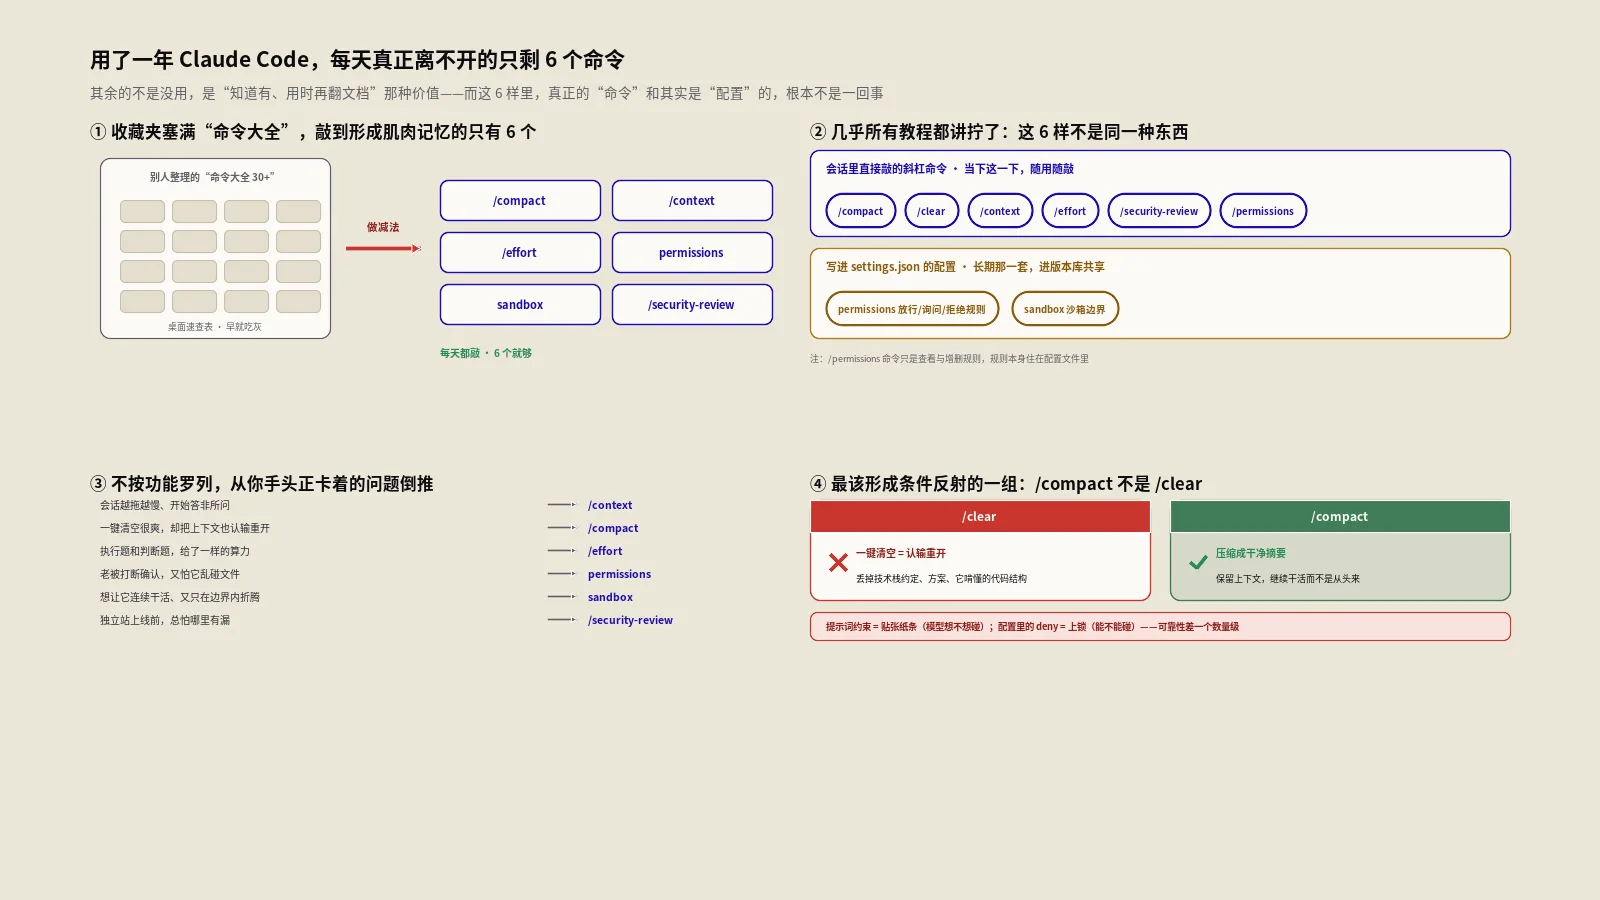
Task: Open the permissions link in section ③ list
Action: coord(619,574)
